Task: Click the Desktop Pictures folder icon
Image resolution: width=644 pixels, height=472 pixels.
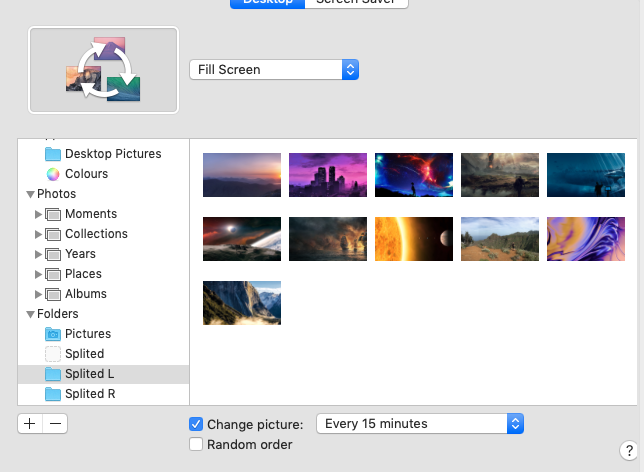Action: point(53,154)
